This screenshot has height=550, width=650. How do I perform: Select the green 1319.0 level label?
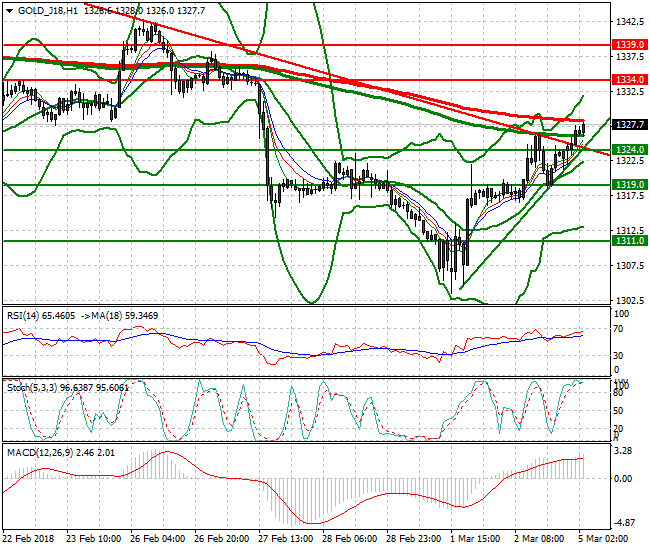coord(630,184)
